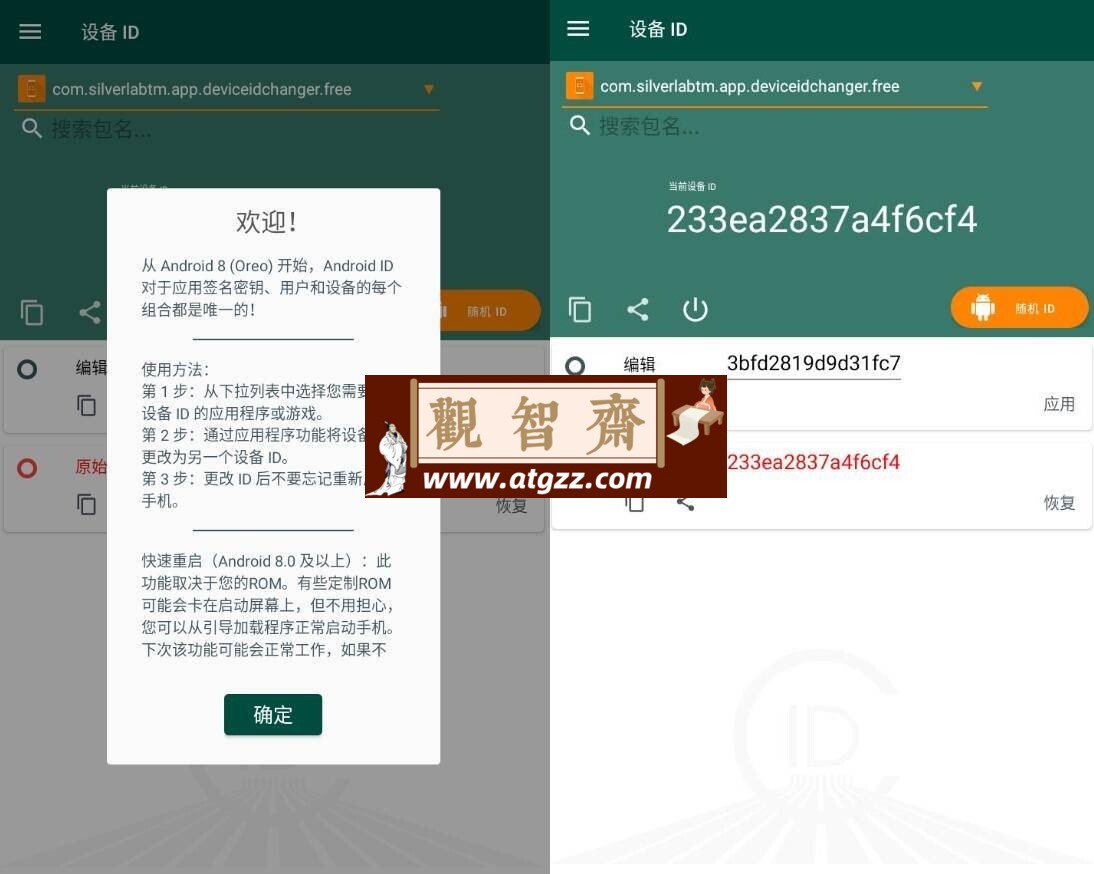Share current device ID in right screen toolbar
The image size is (1094, 874).
pos(638,309)
